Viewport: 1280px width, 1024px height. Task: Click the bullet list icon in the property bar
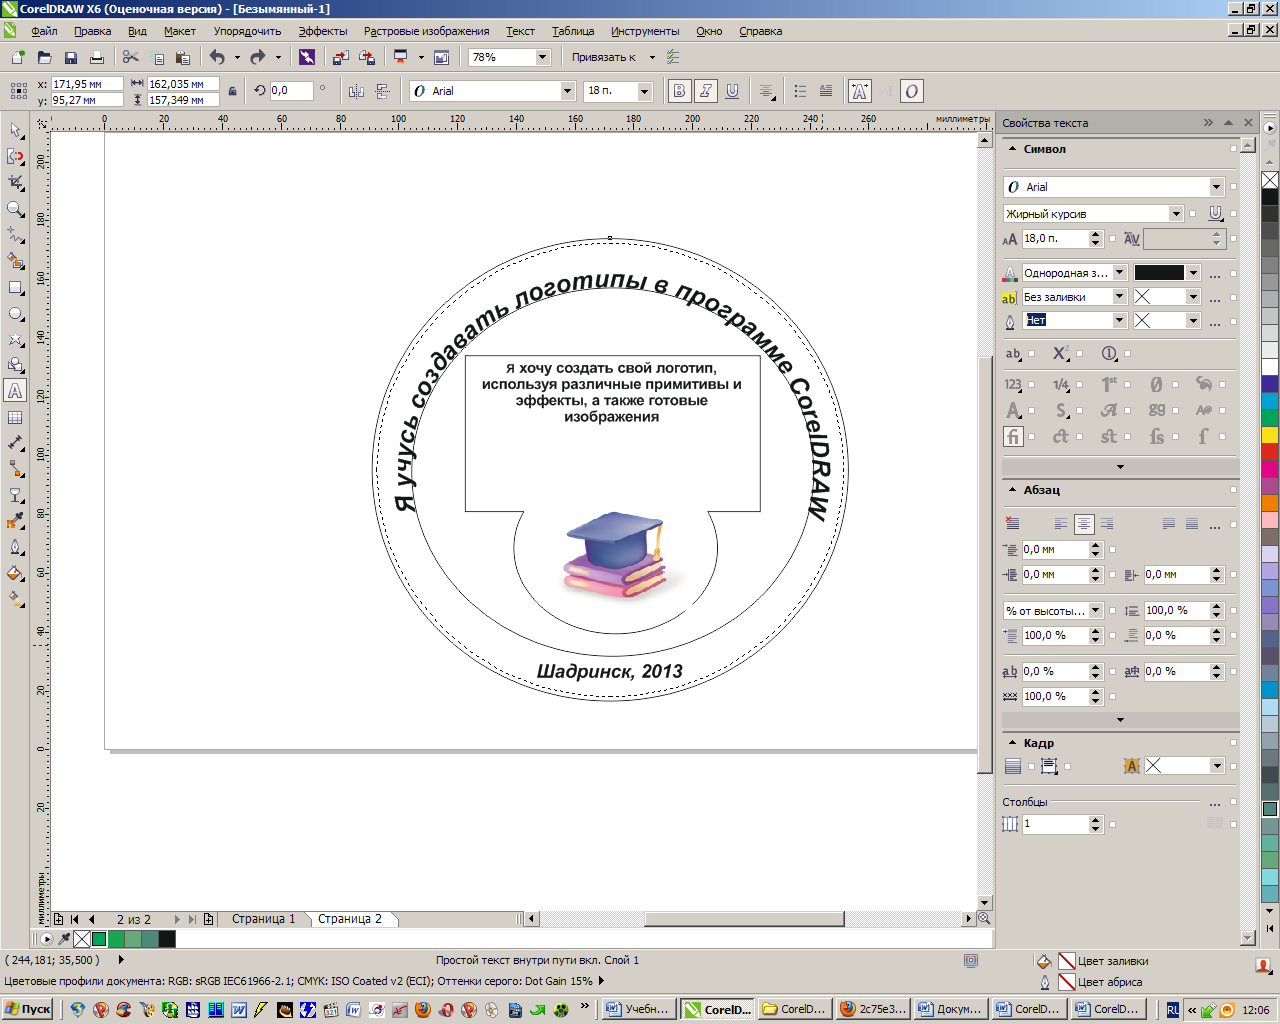pyautogui.click(x=800, y=91)
